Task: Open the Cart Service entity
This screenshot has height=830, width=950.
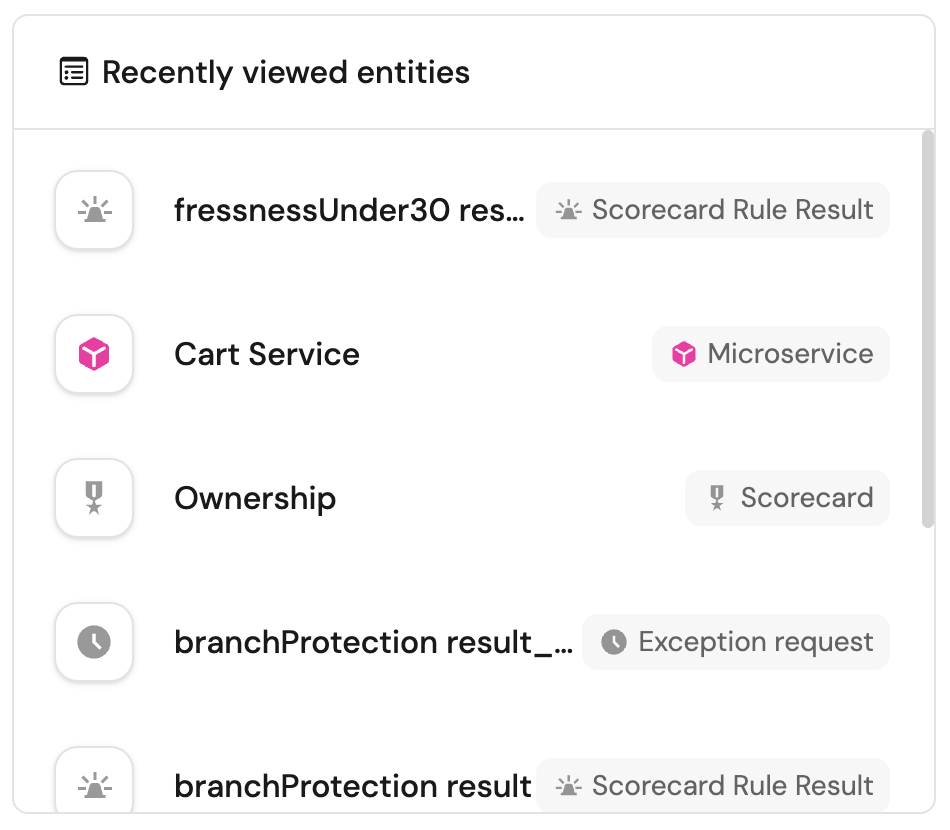Action: coord(267,354)
